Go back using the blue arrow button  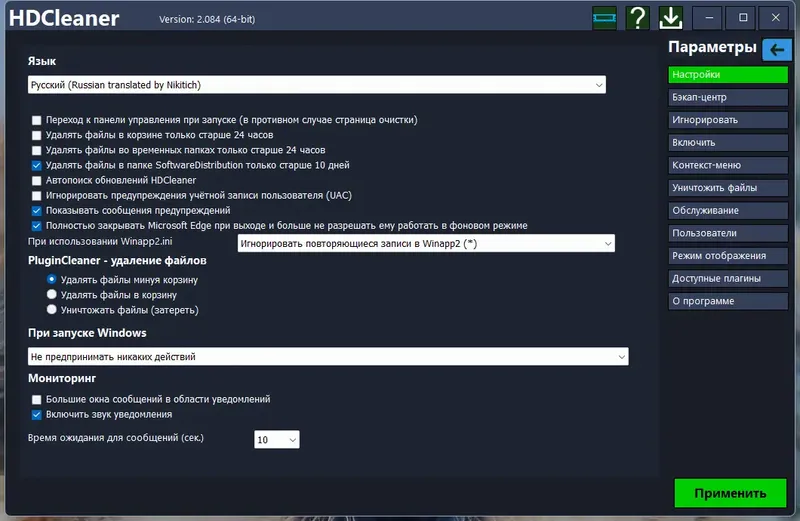tap(777, 49)
